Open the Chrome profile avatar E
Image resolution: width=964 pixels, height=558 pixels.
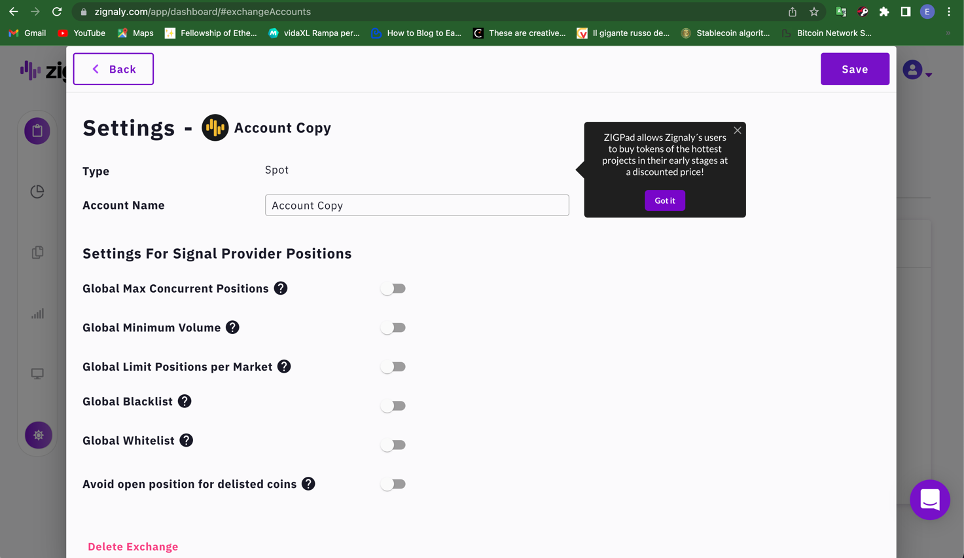pos(927,12)
